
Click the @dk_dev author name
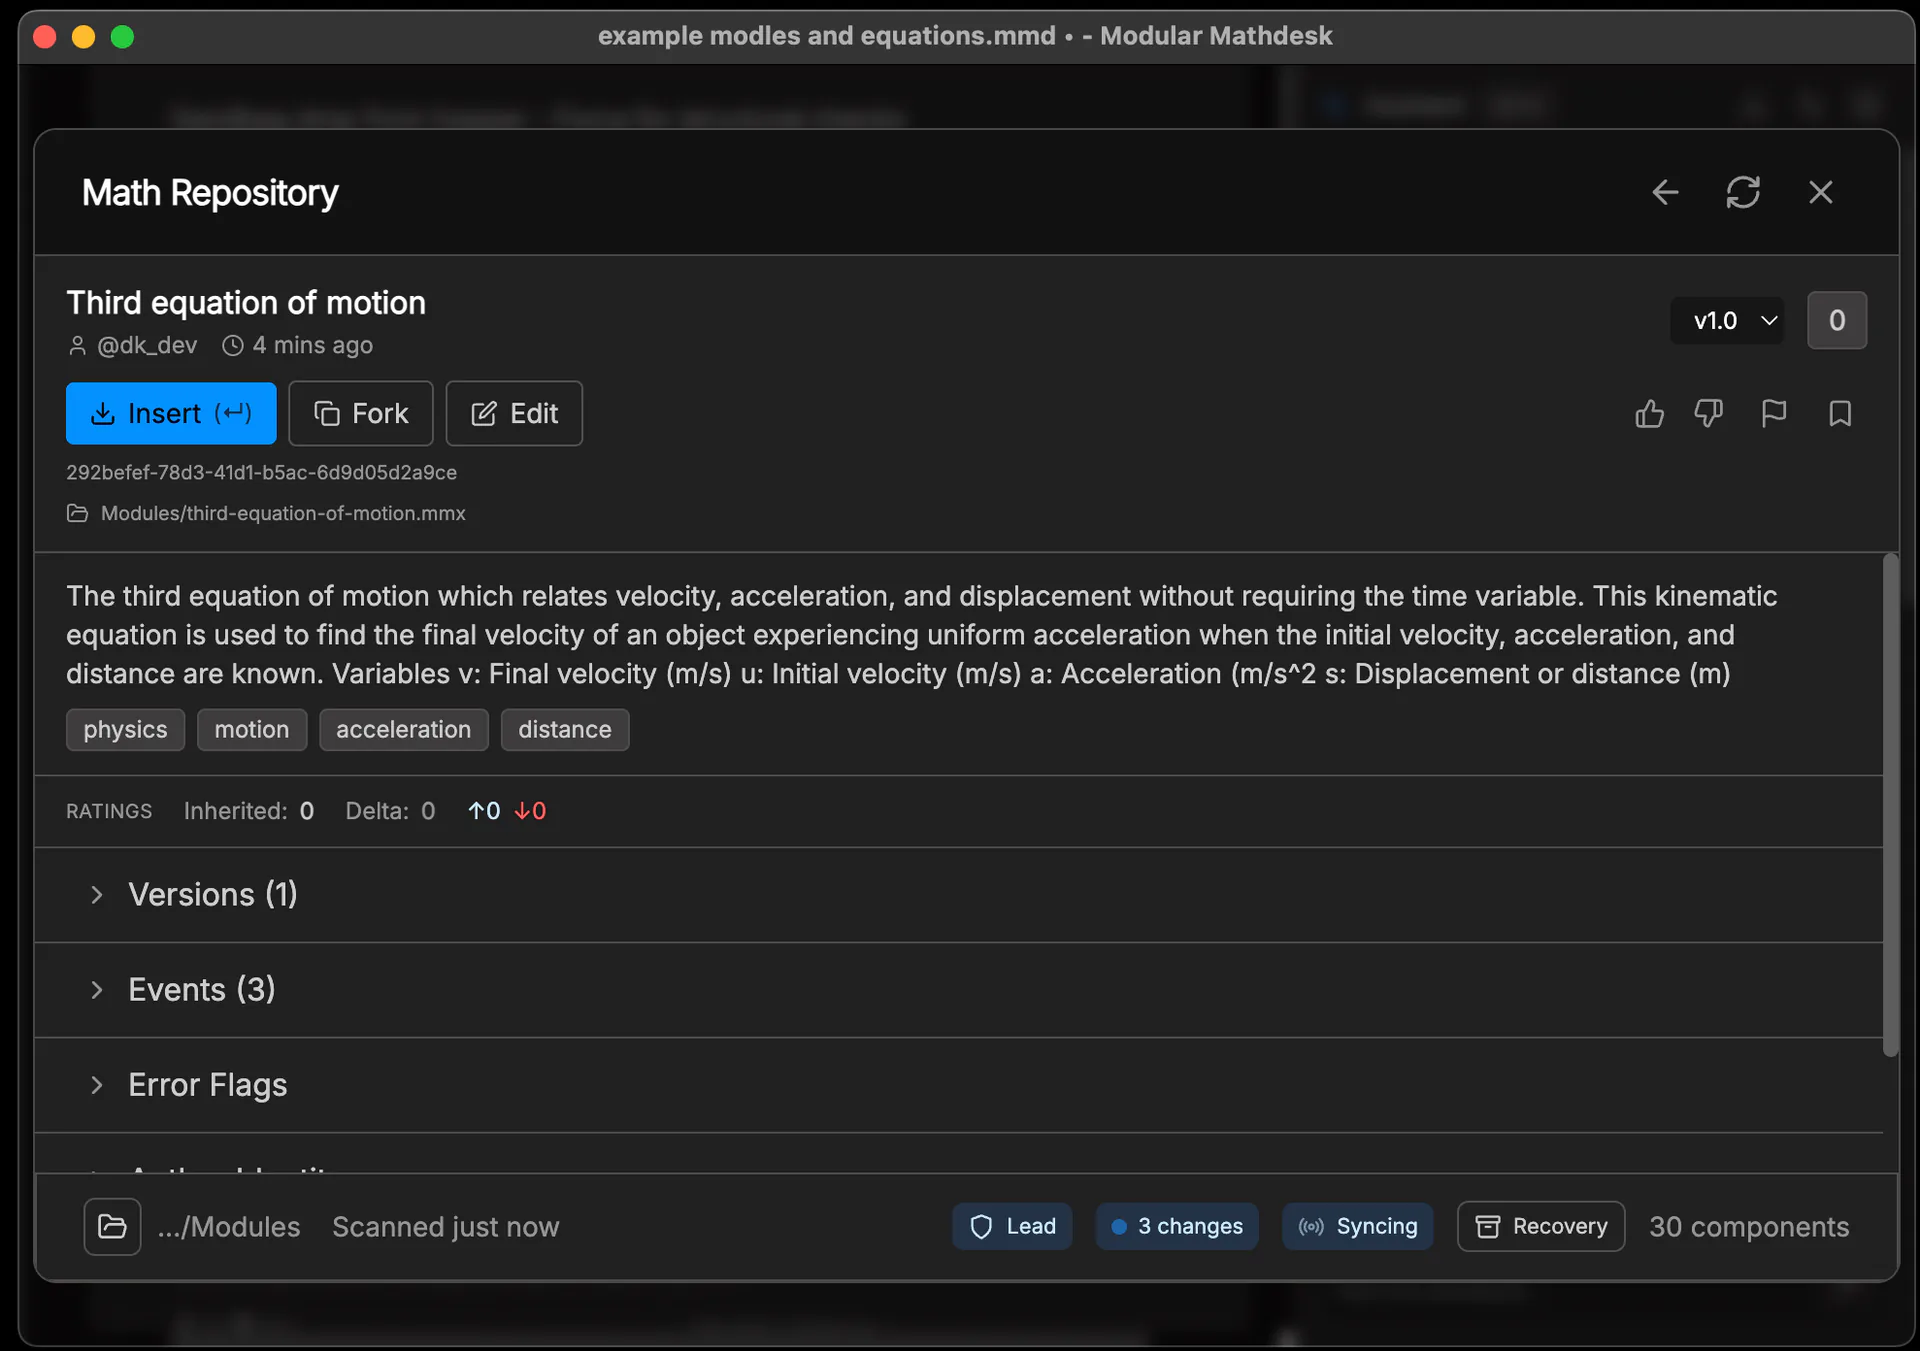tap(147, 345)
